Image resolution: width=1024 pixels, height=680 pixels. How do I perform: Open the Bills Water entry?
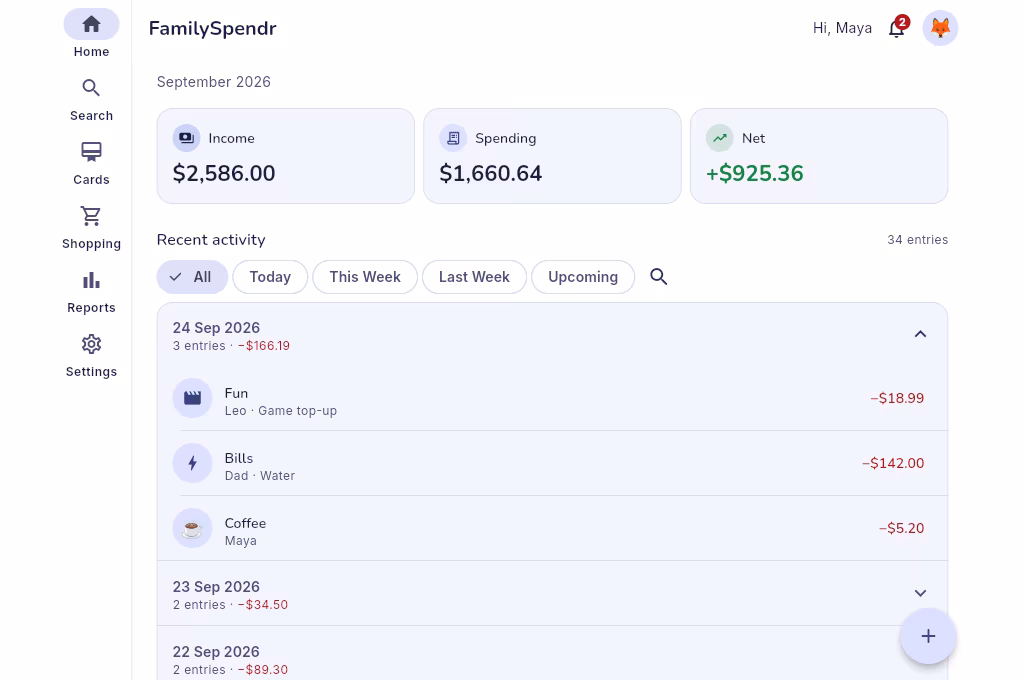click(552, 463)
